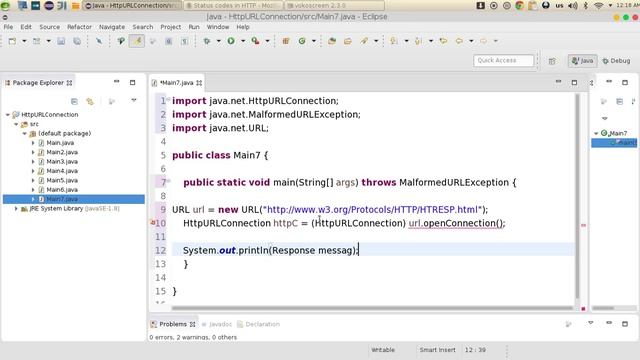This screenshot has height=360, width=640.
Task: Open the File menu
Action: [8, 27]
